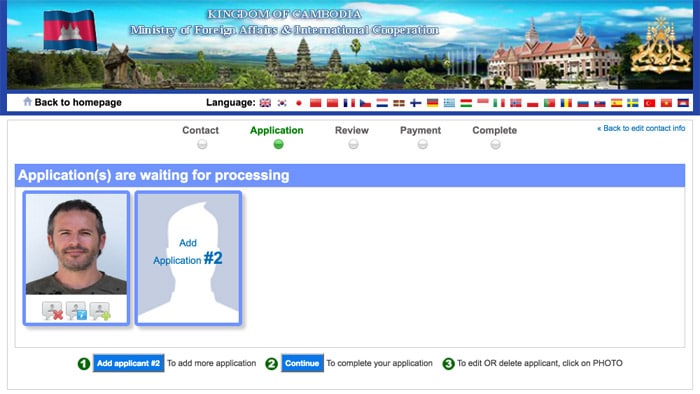
Task: Select the Application step label
Action: coord(277,130)
